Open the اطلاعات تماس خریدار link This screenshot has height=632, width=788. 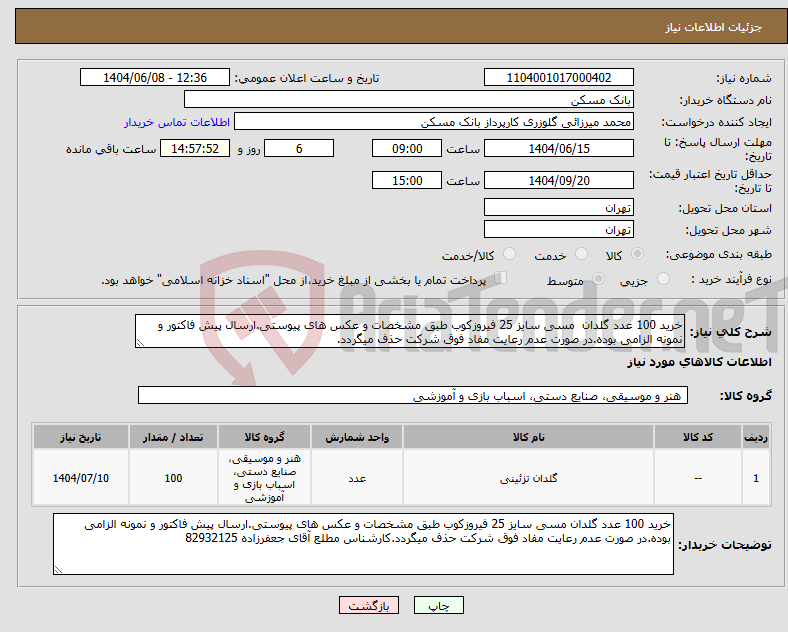(177, 122)
